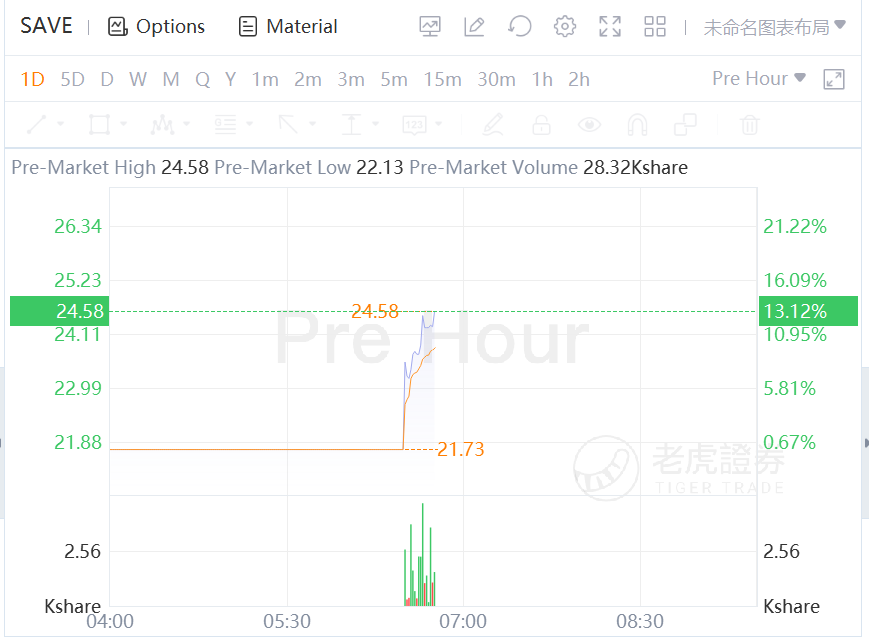
Task: Delete drawings with the trash icon
Action: [749, 125]
